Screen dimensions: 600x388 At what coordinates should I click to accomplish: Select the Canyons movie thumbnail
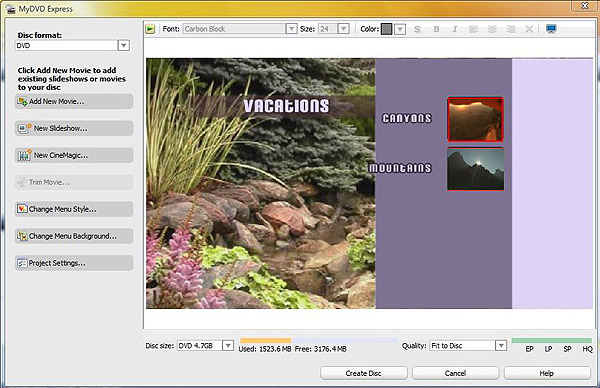[x=475, y=119]
